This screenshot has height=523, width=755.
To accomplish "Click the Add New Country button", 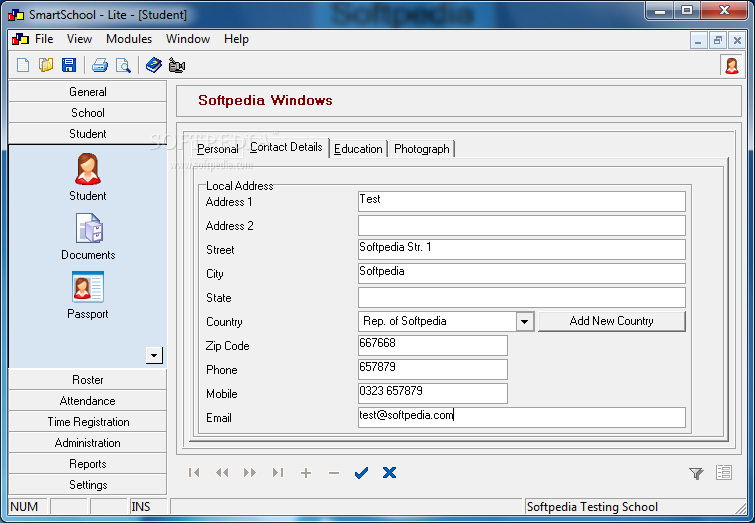I will (x=612, y=321).
